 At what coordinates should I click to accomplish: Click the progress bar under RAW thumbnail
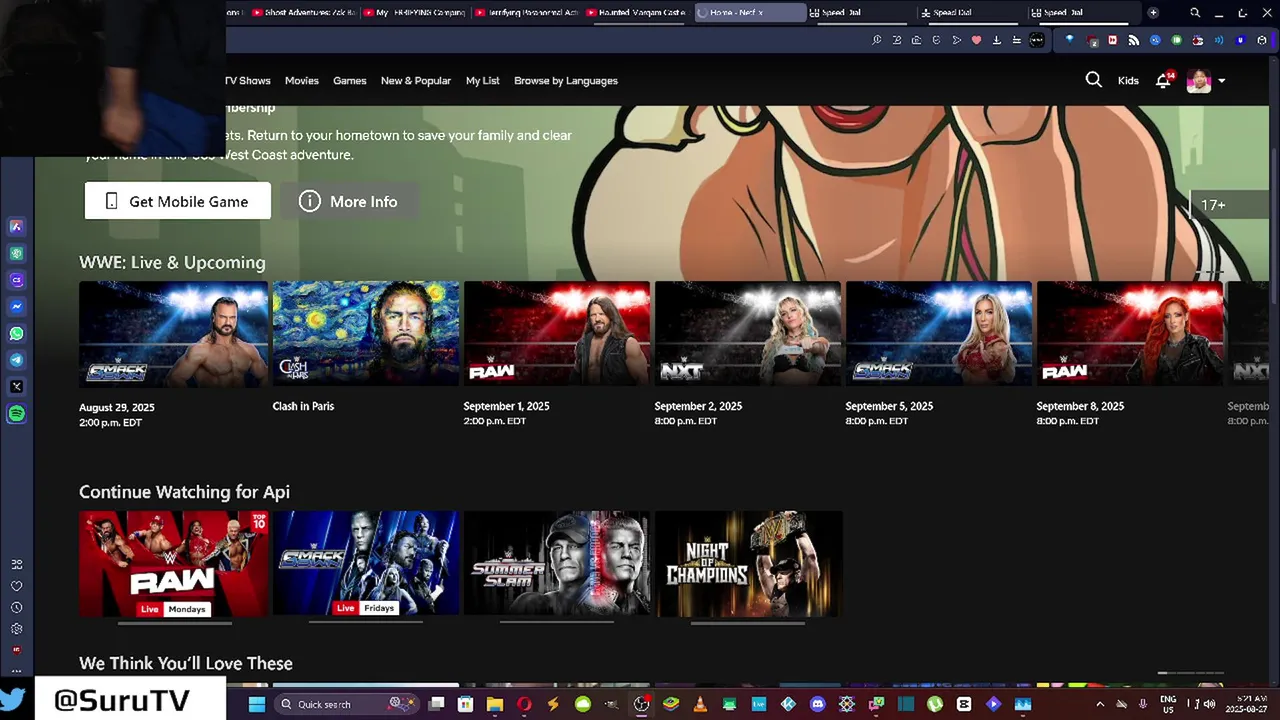[174, 623]
